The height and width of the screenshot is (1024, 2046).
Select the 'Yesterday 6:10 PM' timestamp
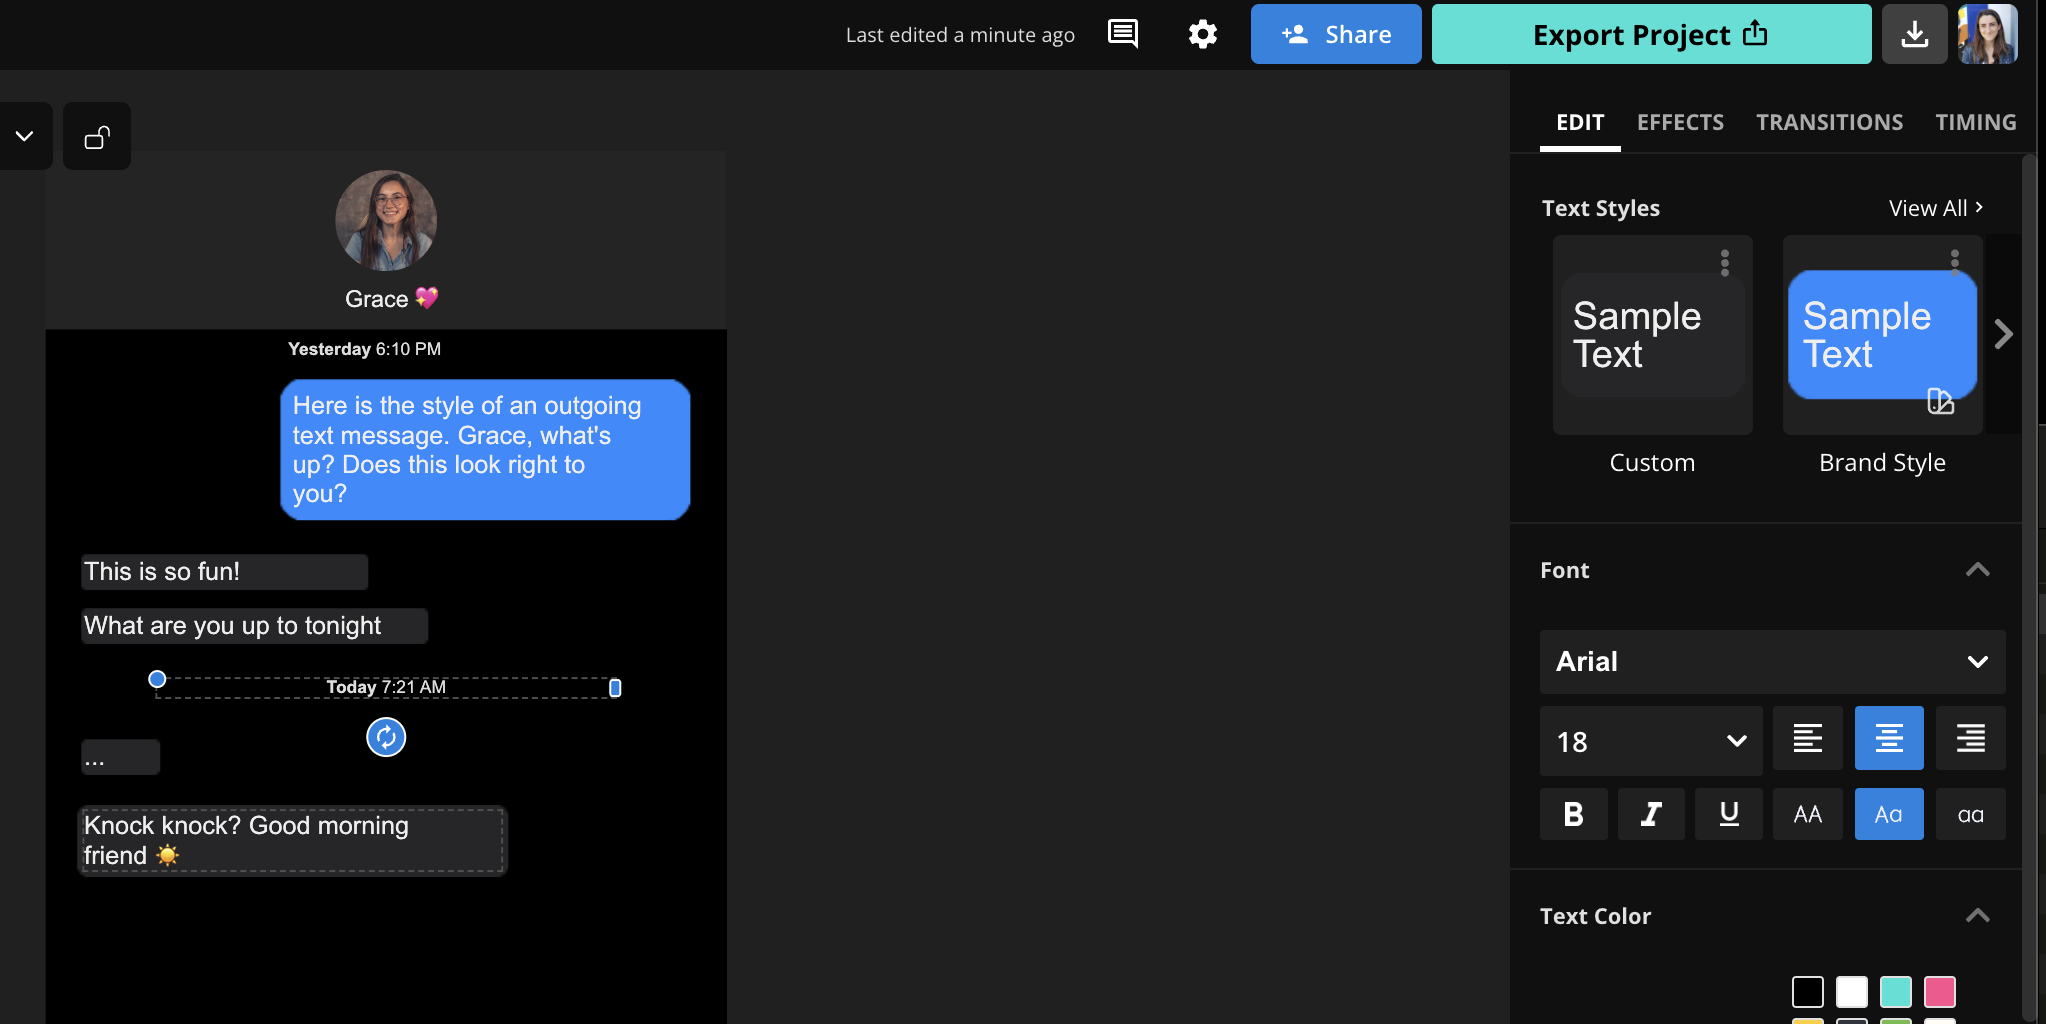(x=364, y=349)
